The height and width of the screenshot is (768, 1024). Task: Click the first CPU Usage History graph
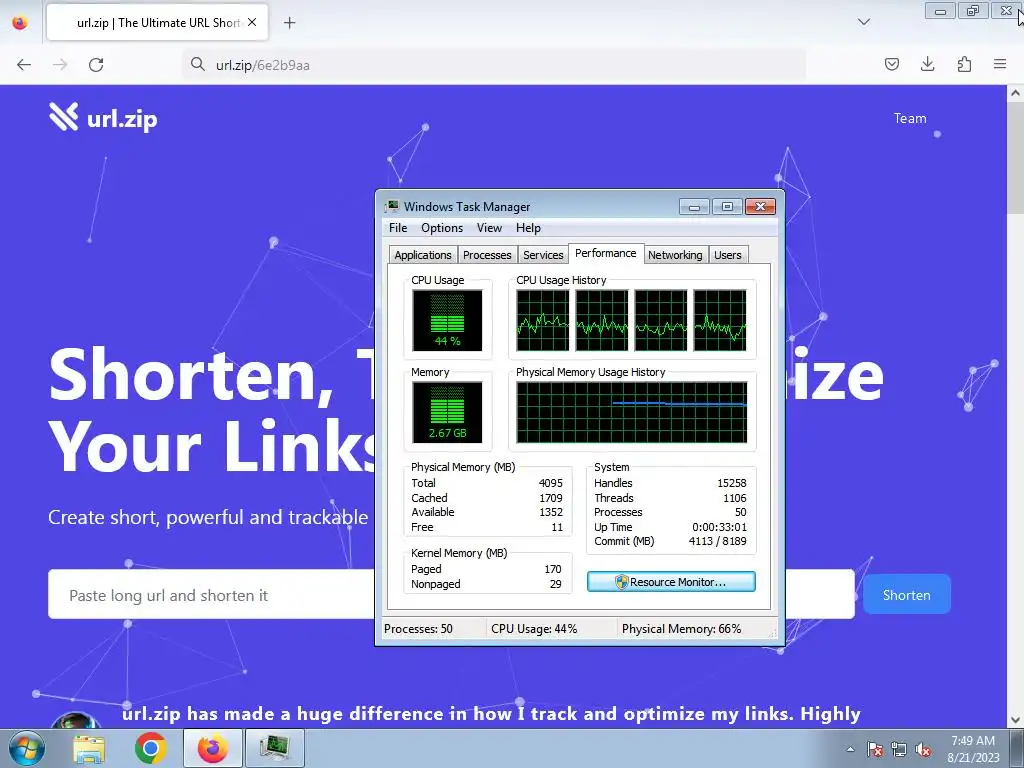point(543,321)
